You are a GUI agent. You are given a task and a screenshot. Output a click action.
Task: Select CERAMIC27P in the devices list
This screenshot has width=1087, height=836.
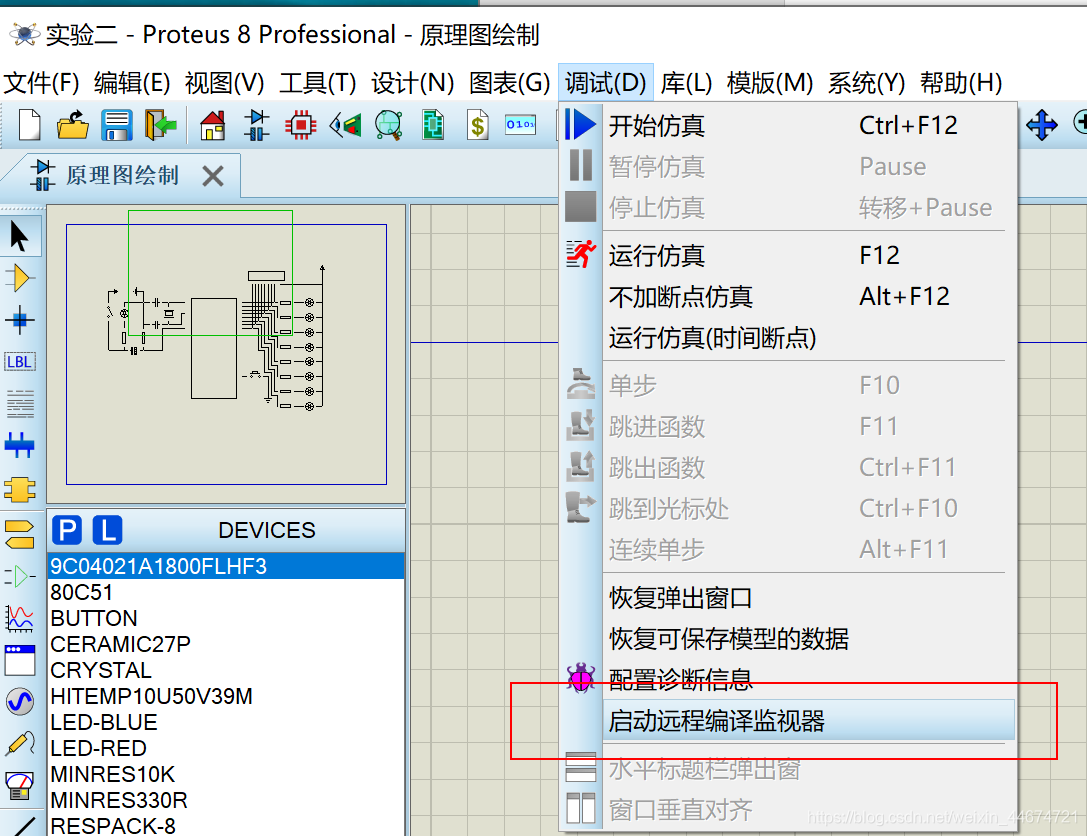click(226, 644)
